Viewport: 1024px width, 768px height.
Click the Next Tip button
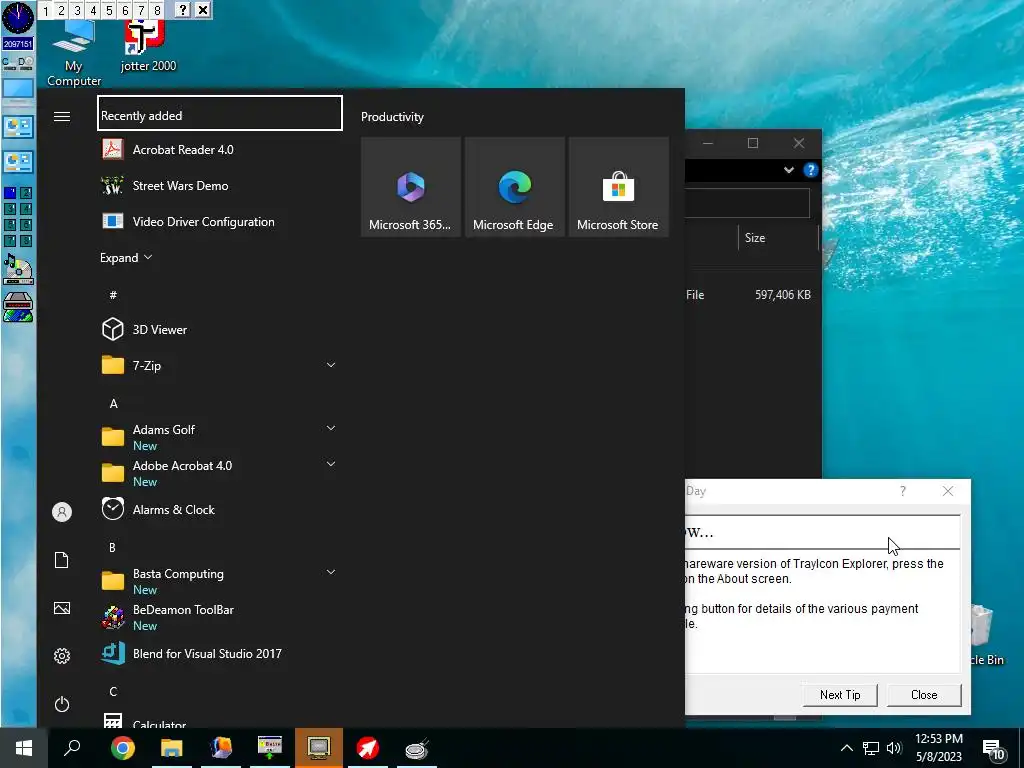[x=840, y=695]
